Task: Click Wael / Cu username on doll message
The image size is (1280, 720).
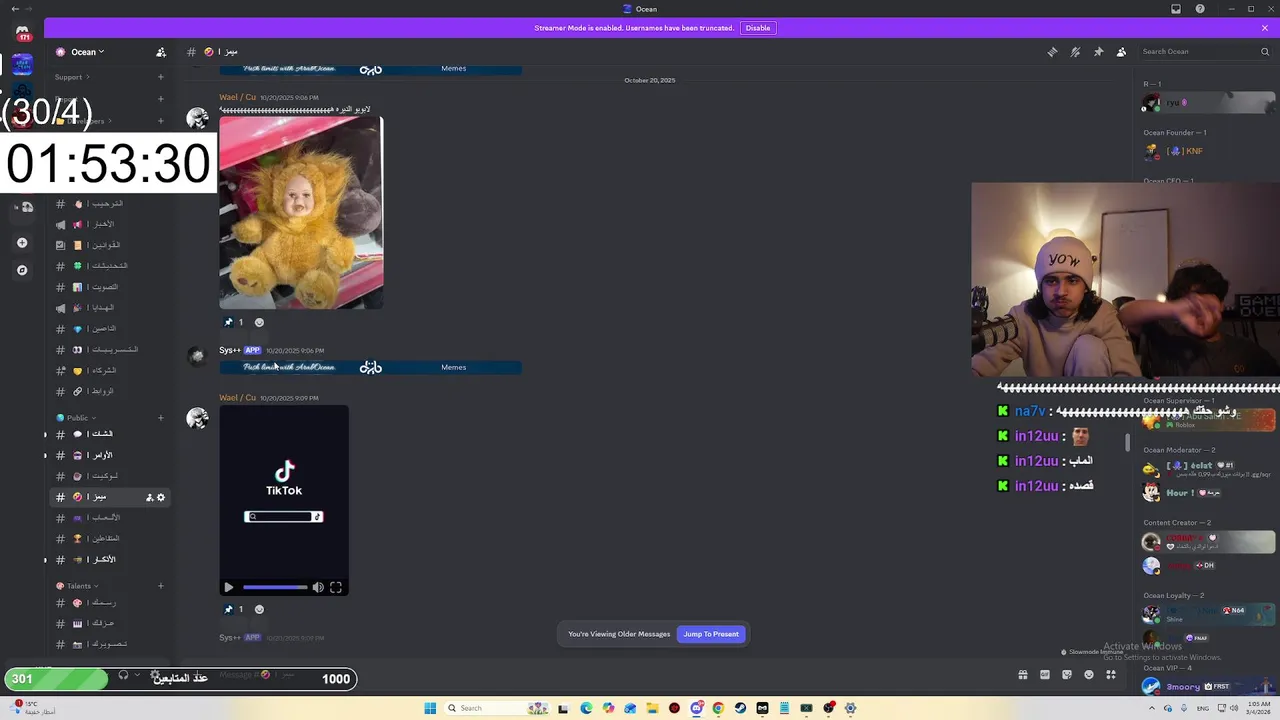Action: tap(238, 97)
